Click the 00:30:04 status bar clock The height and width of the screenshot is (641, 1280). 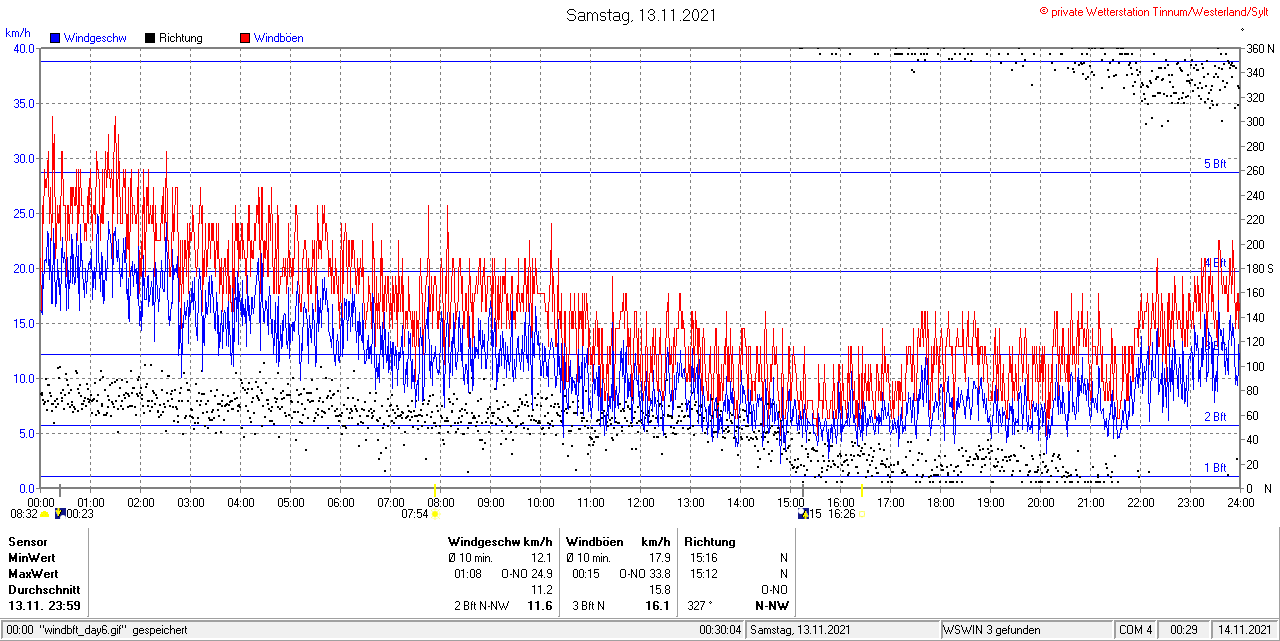tap(720, 630)
